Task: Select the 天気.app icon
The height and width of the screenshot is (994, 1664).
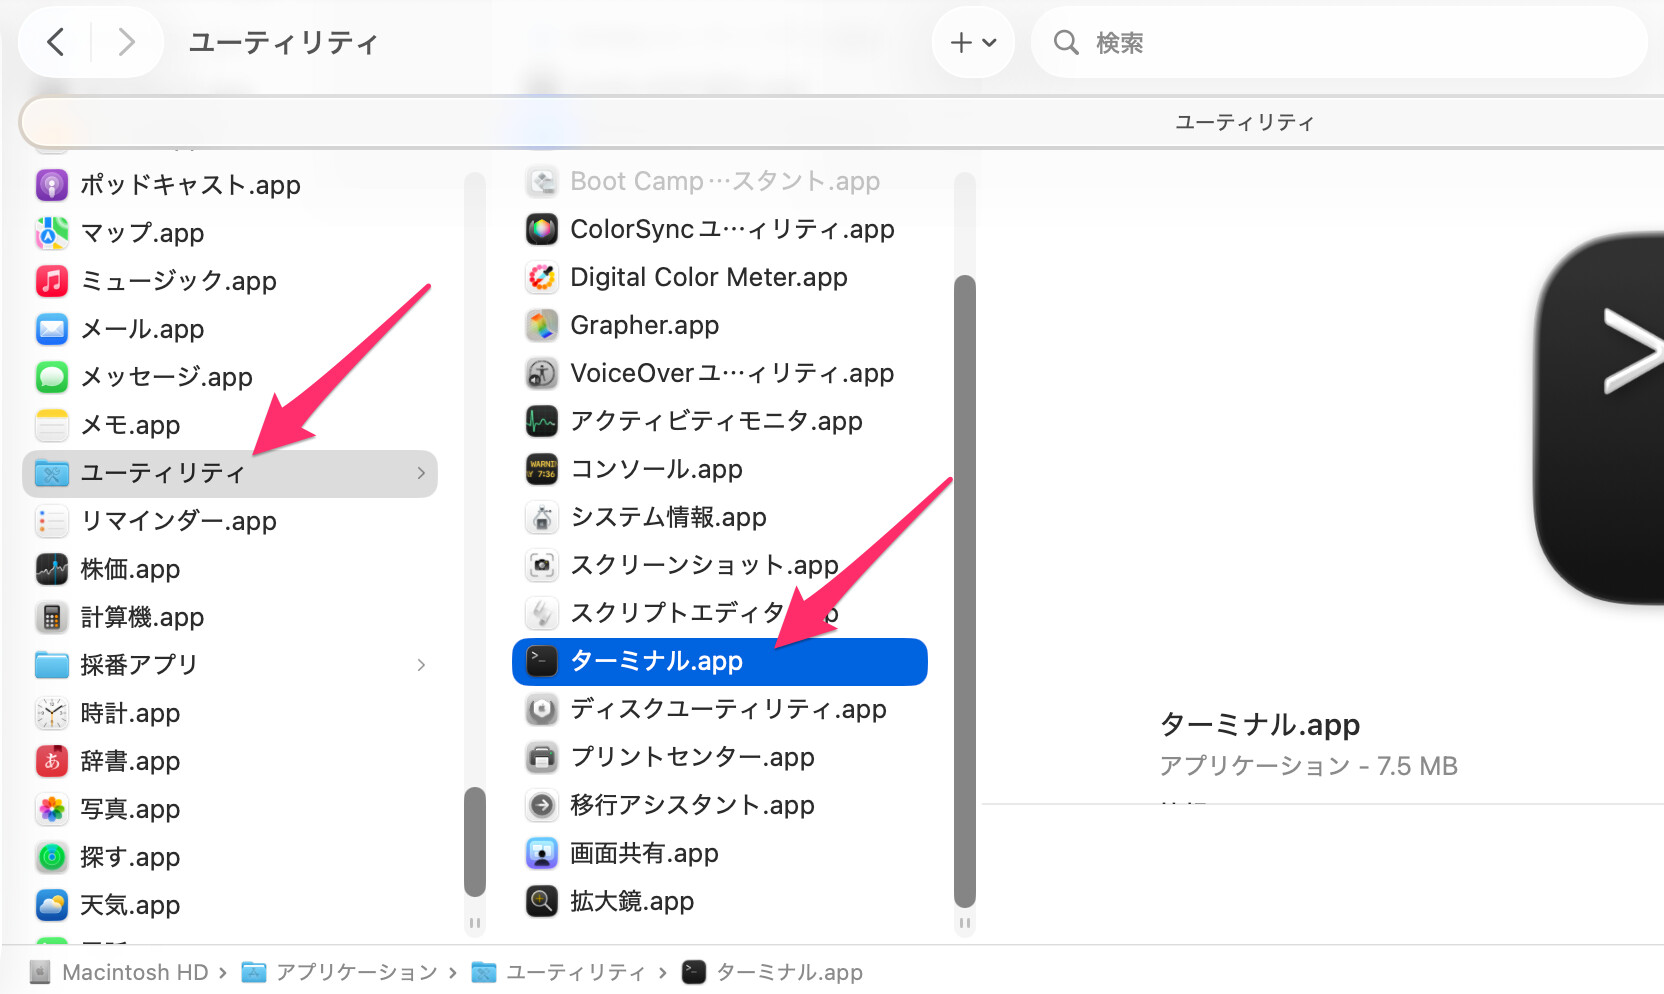Action: [52, 905]
